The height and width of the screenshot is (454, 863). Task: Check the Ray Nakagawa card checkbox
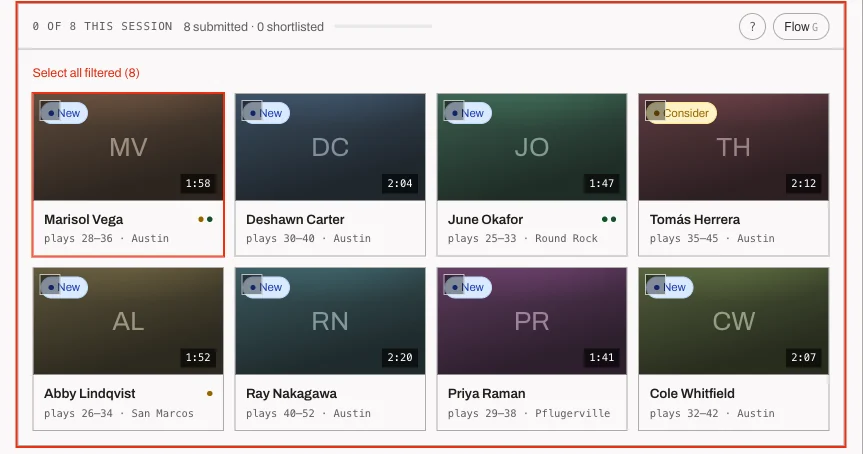coord(252,285)
